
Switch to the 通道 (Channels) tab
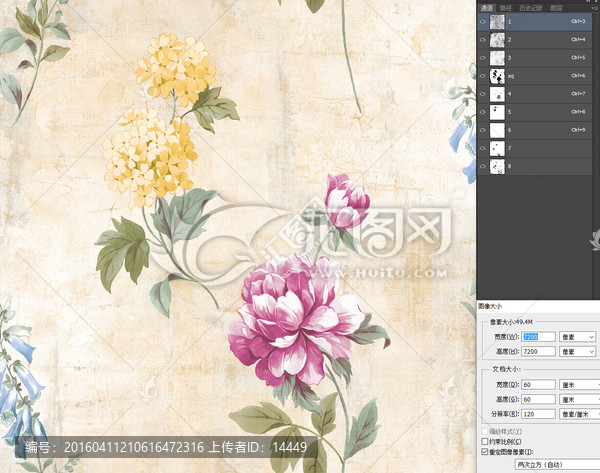[x=487, y=8]
